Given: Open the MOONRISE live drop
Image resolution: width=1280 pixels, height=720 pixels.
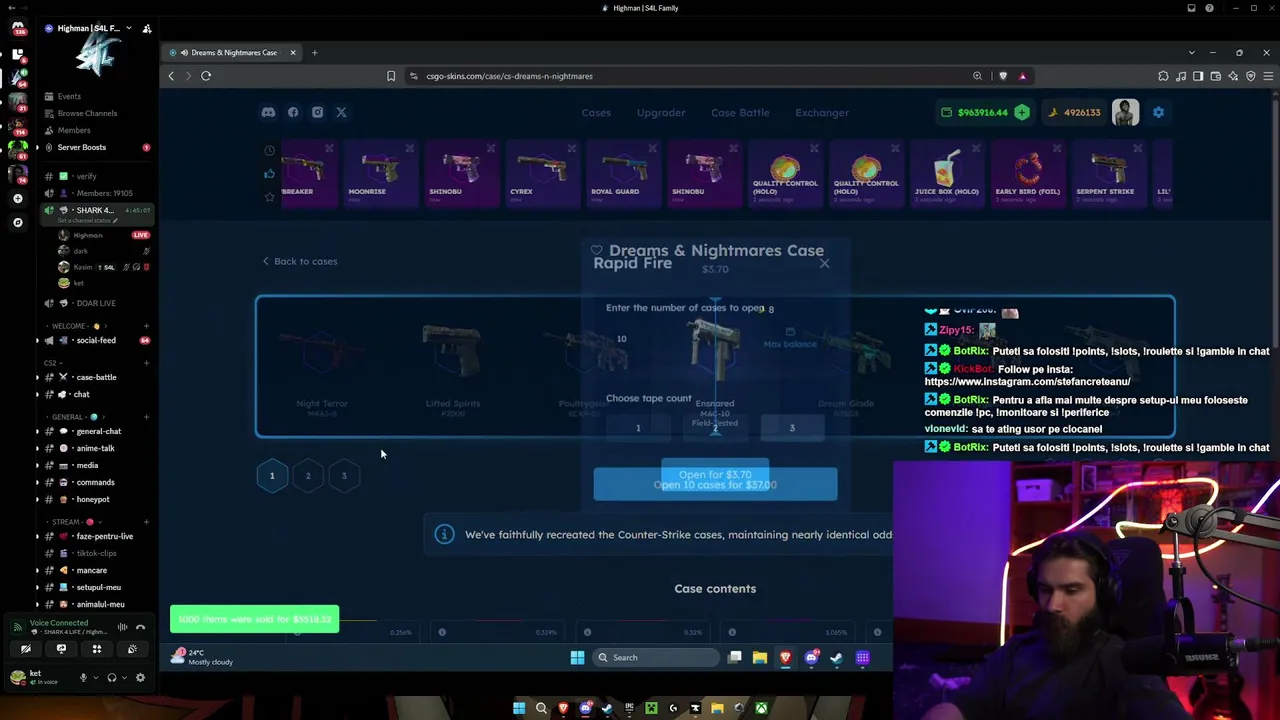Looking at the screenshot, I should click(379, 174).
